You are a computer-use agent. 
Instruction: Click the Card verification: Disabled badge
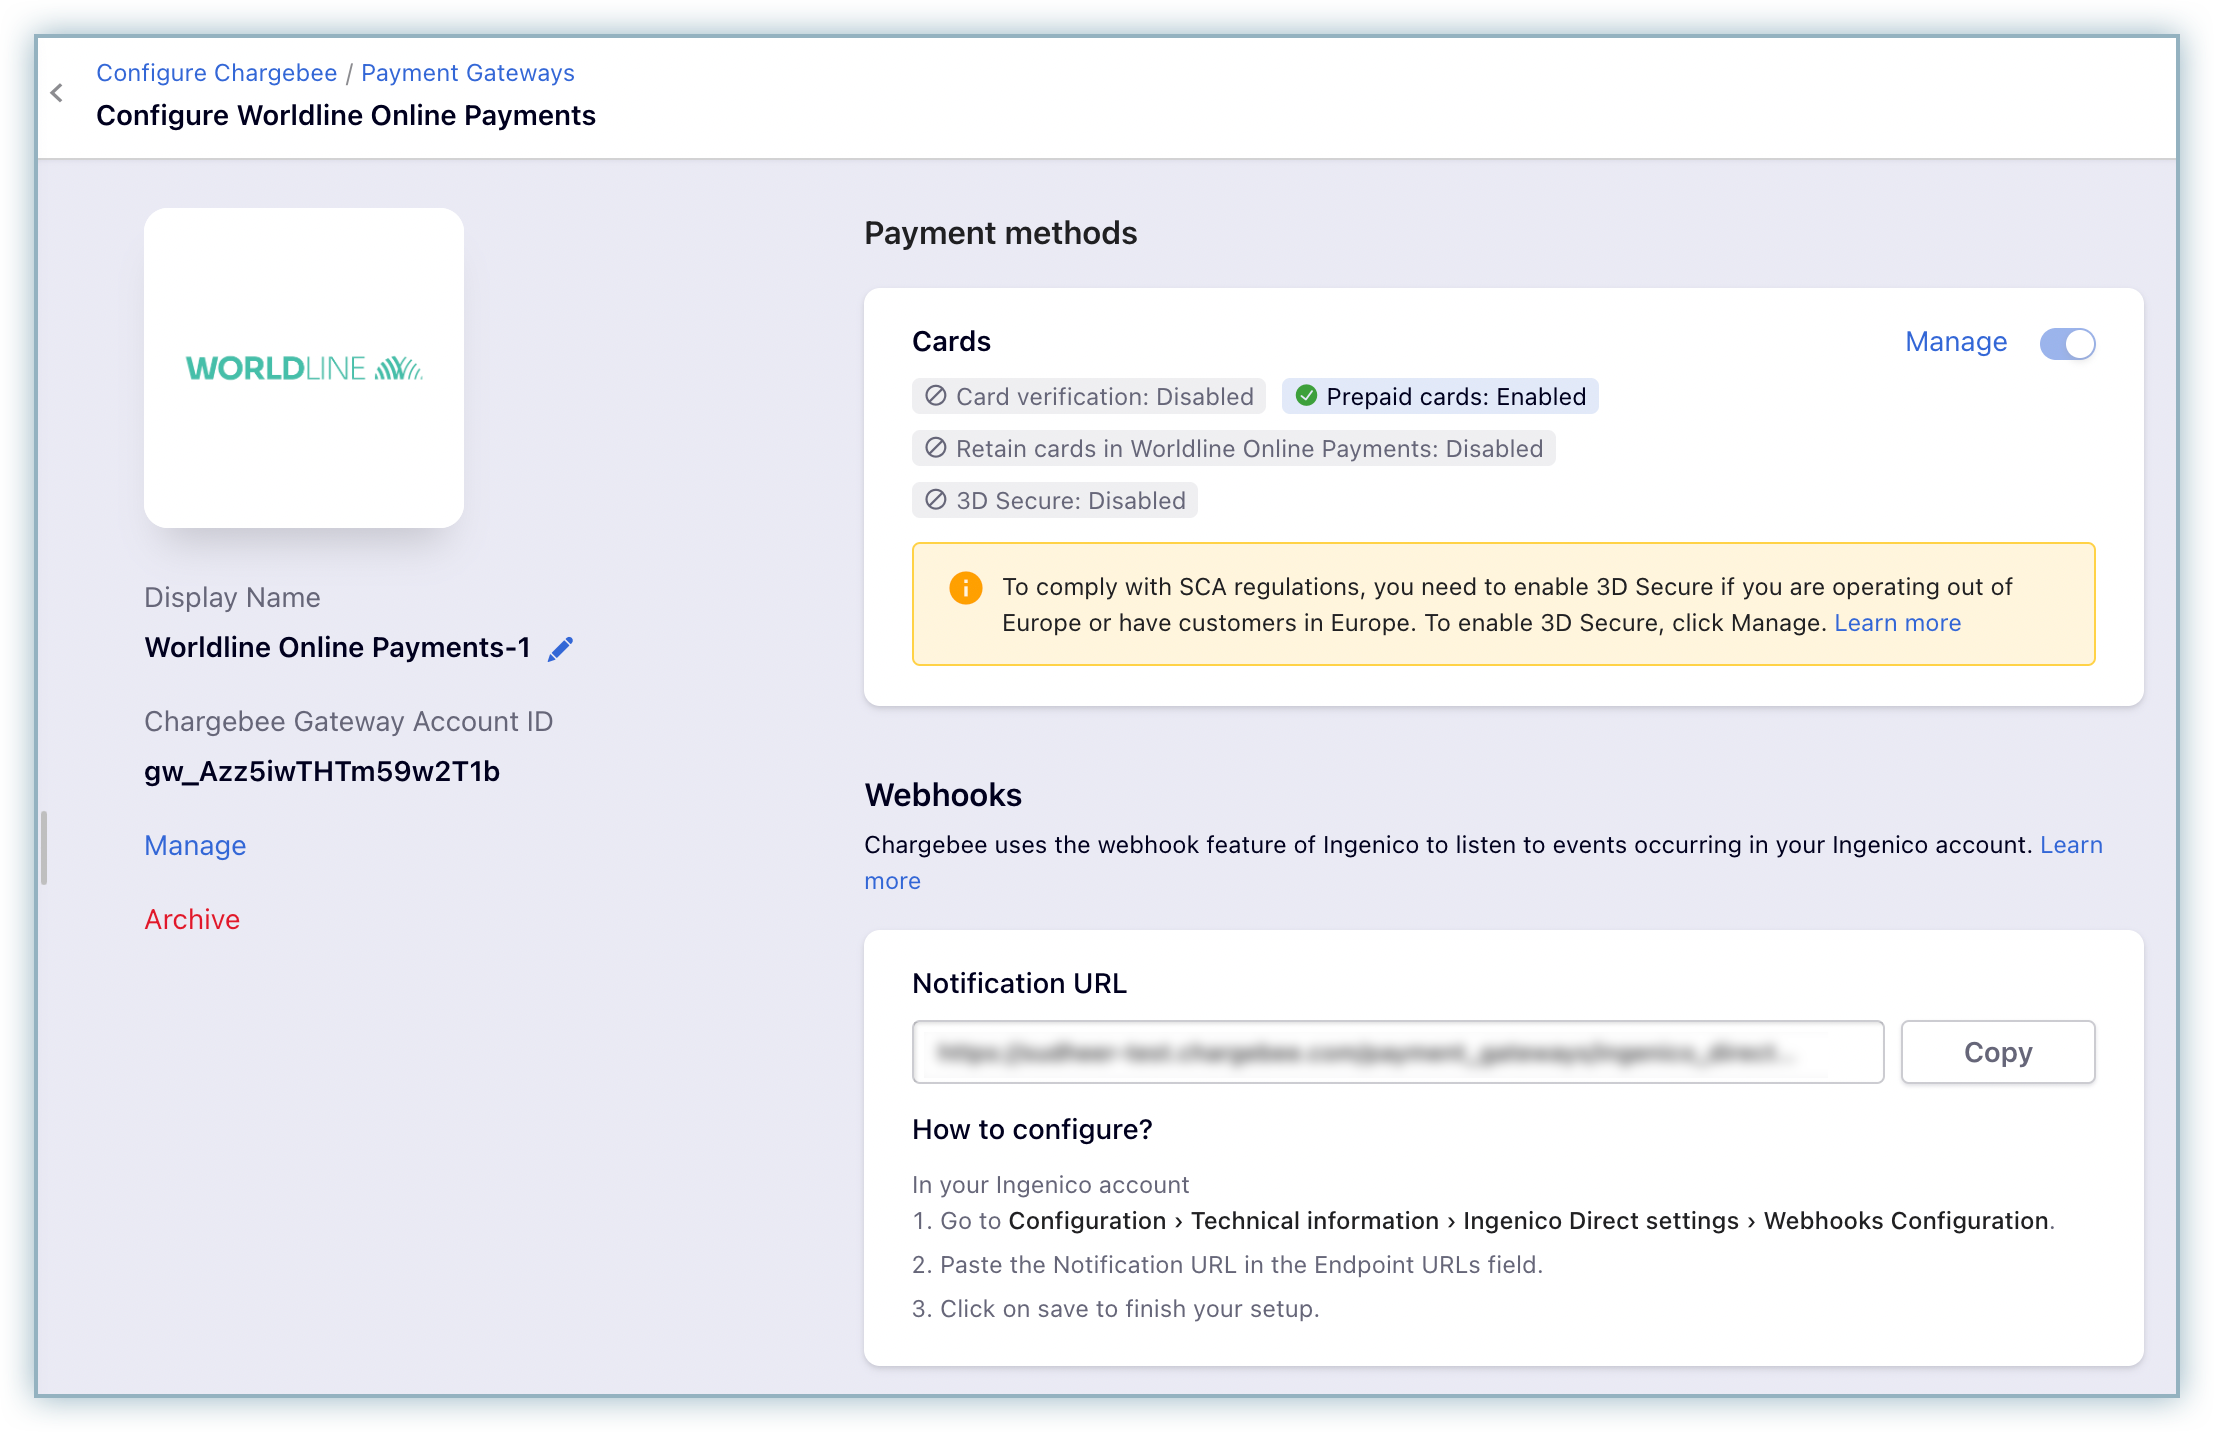[x=1089, y=396]
